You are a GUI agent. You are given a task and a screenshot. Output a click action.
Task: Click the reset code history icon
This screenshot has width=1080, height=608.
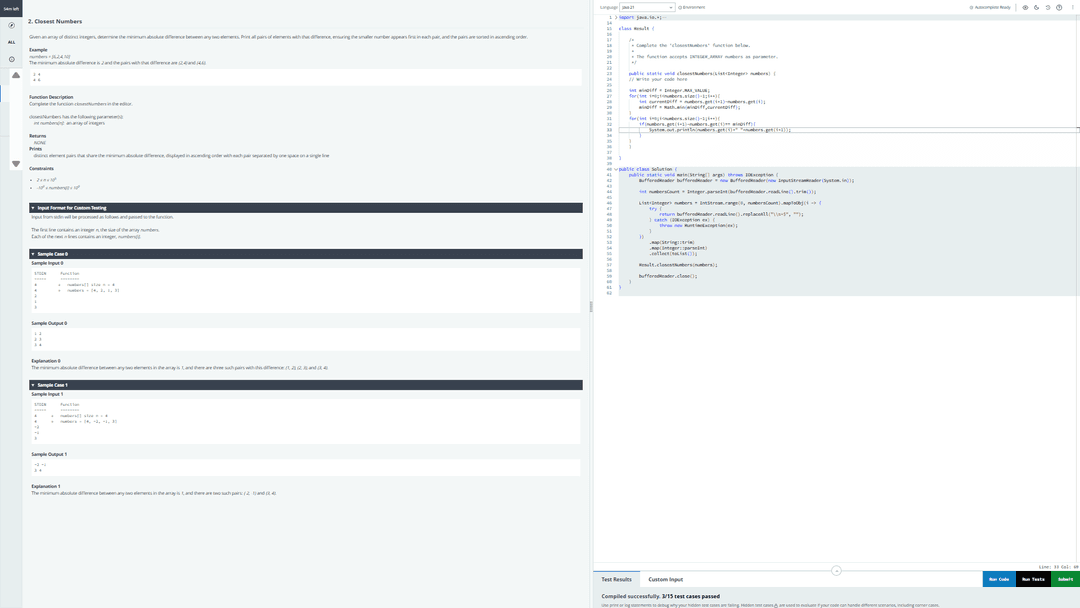[1048, 8]
